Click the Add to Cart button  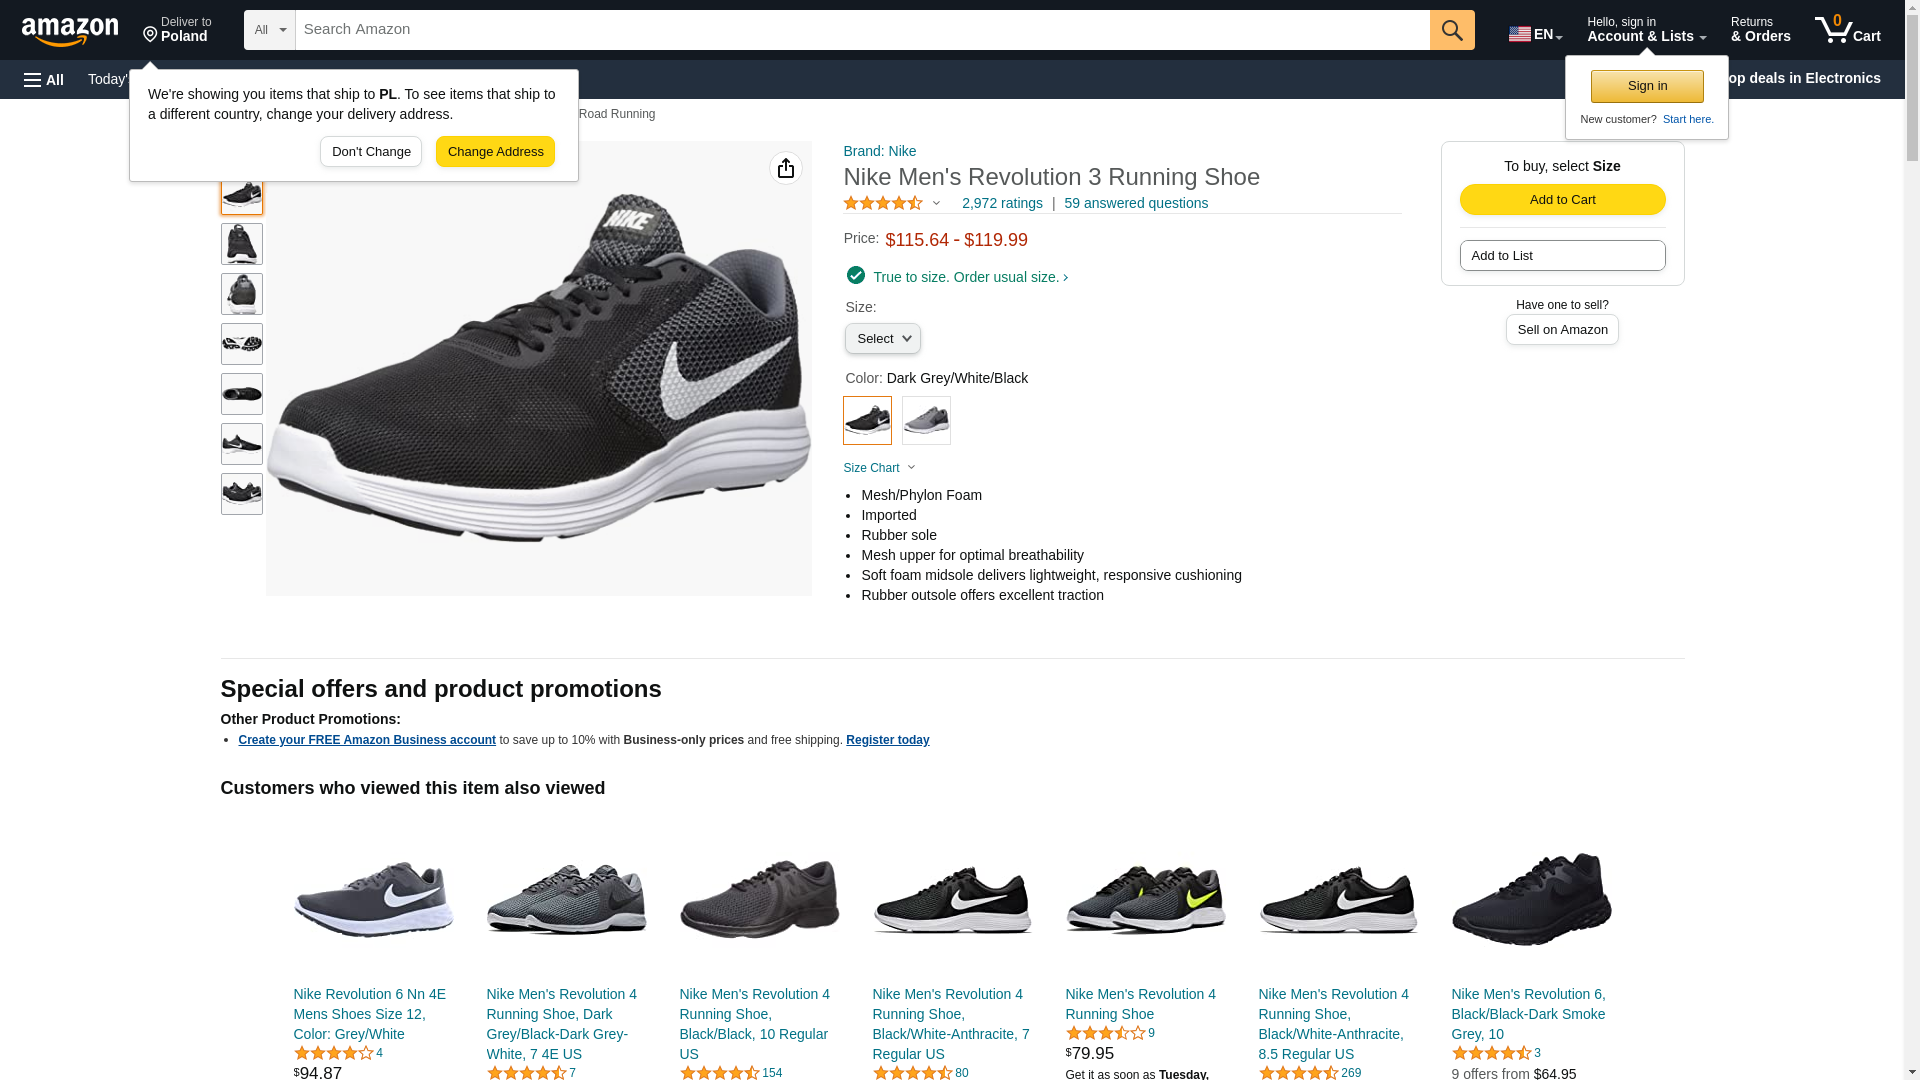pos(1562,199)
